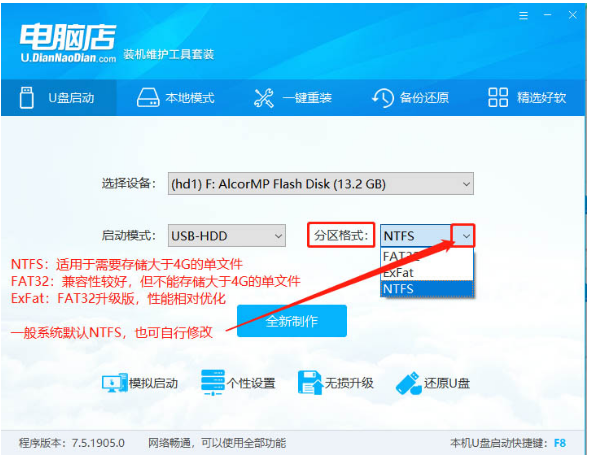Click the wrench tools icon for 一键重装
The height and width of the screenshot is (457, 589).
[x=264, y=98]
